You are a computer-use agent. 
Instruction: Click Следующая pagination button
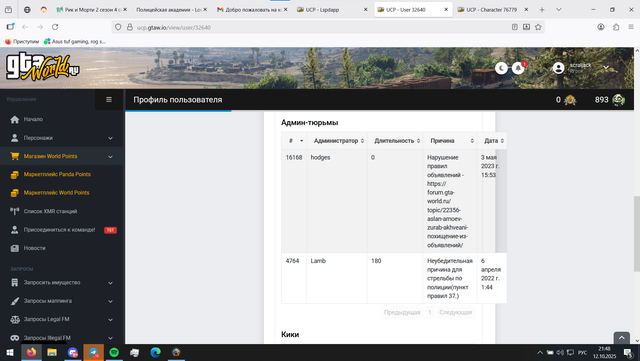tap(456, 312)
